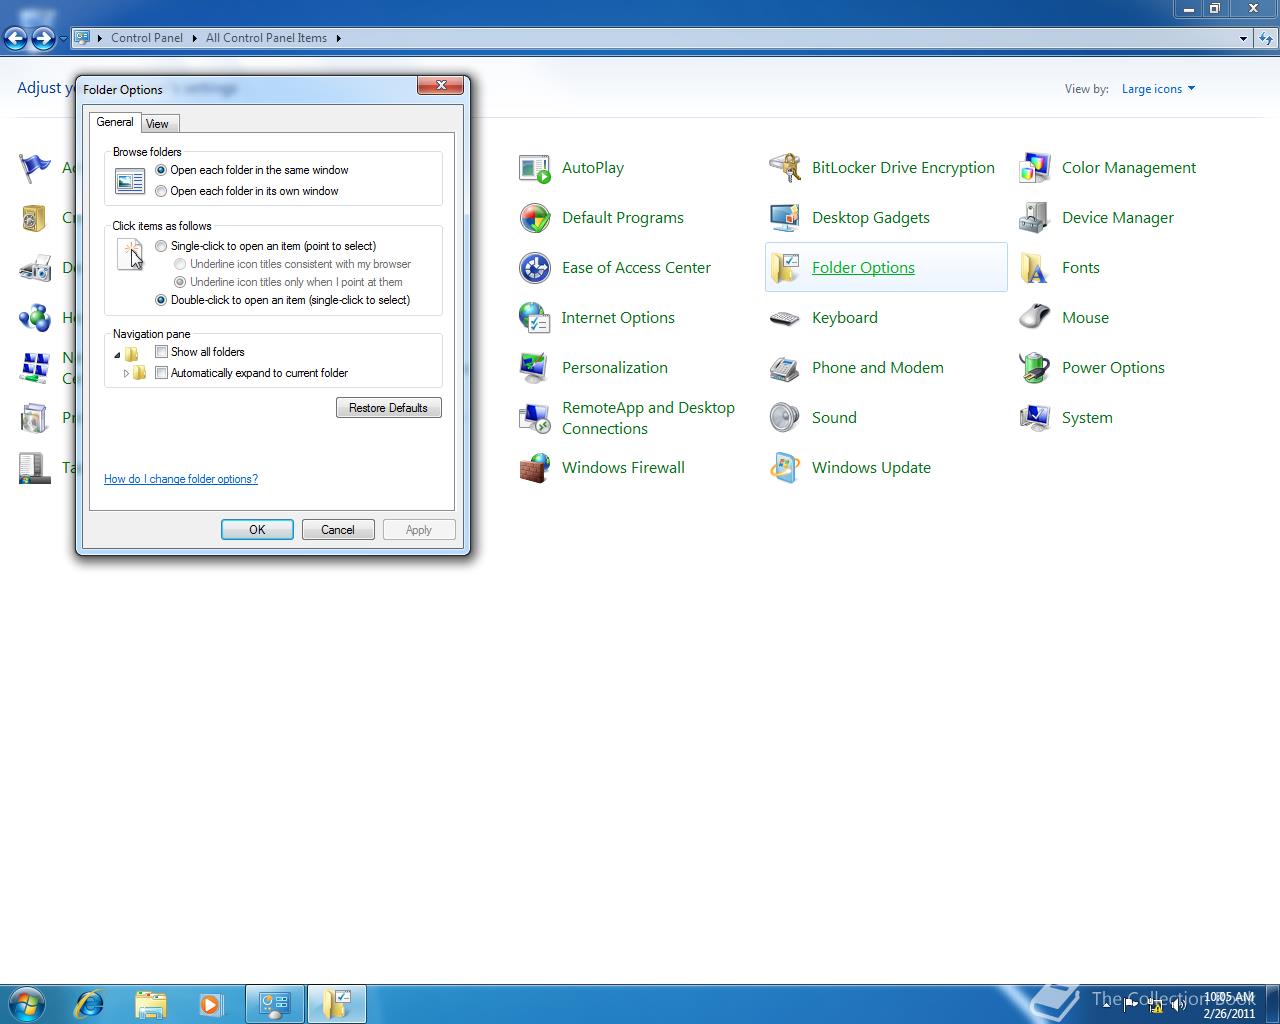Click the Forward navigation arrow
Screen dimensions: 1280x1024
pyautogui.click(x=43, y=39)
